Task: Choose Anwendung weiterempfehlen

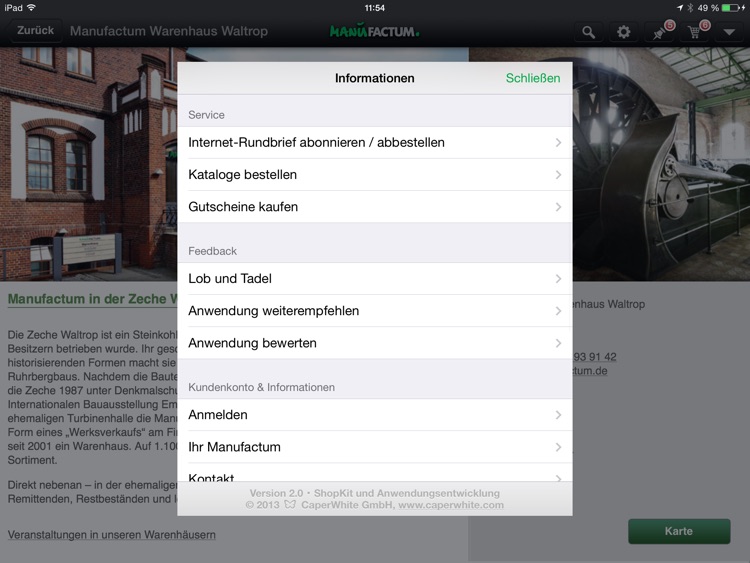Action: coord(375,311)
